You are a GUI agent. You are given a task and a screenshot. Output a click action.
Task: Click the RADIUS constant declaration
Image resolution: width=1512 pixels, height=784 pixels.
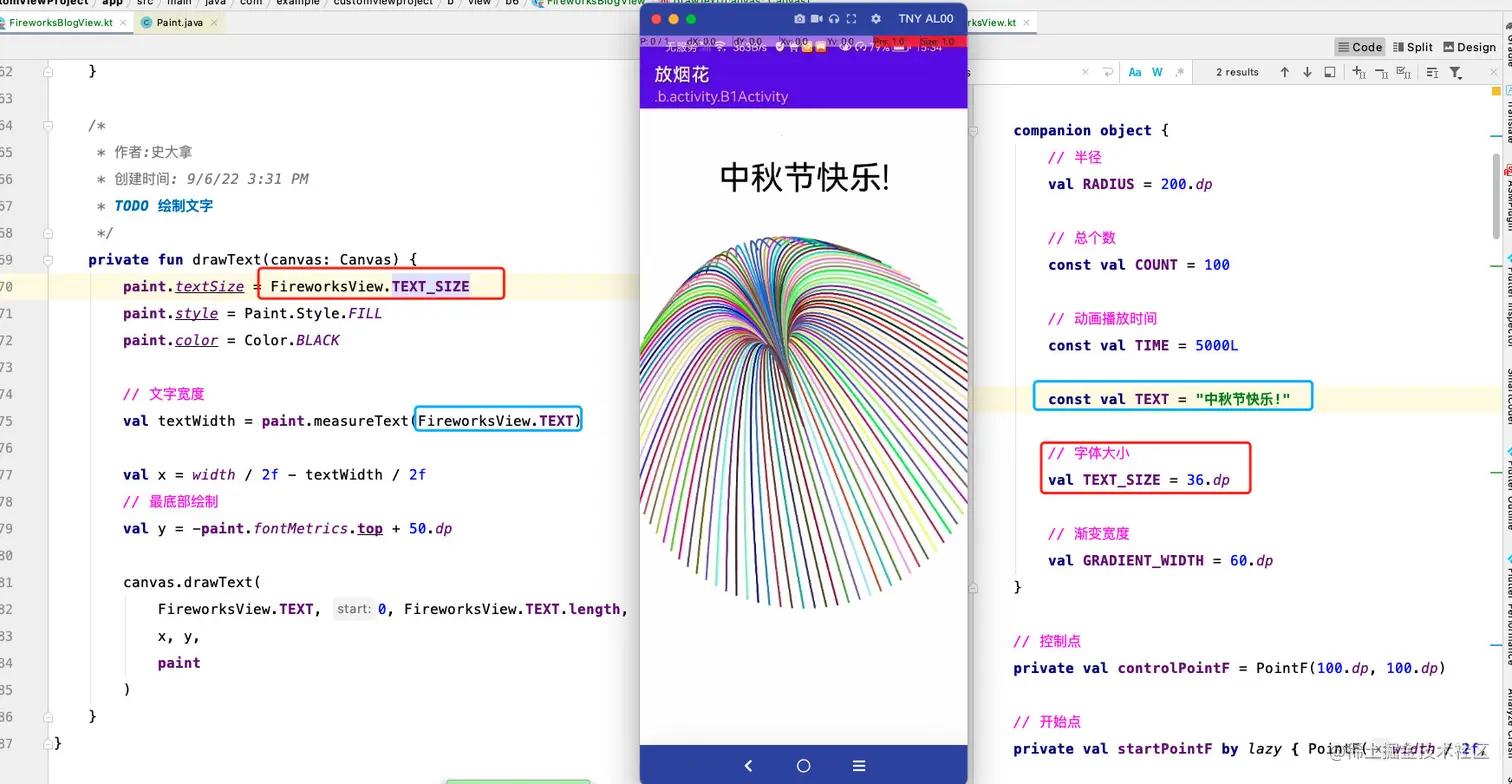pos(1130,184)
